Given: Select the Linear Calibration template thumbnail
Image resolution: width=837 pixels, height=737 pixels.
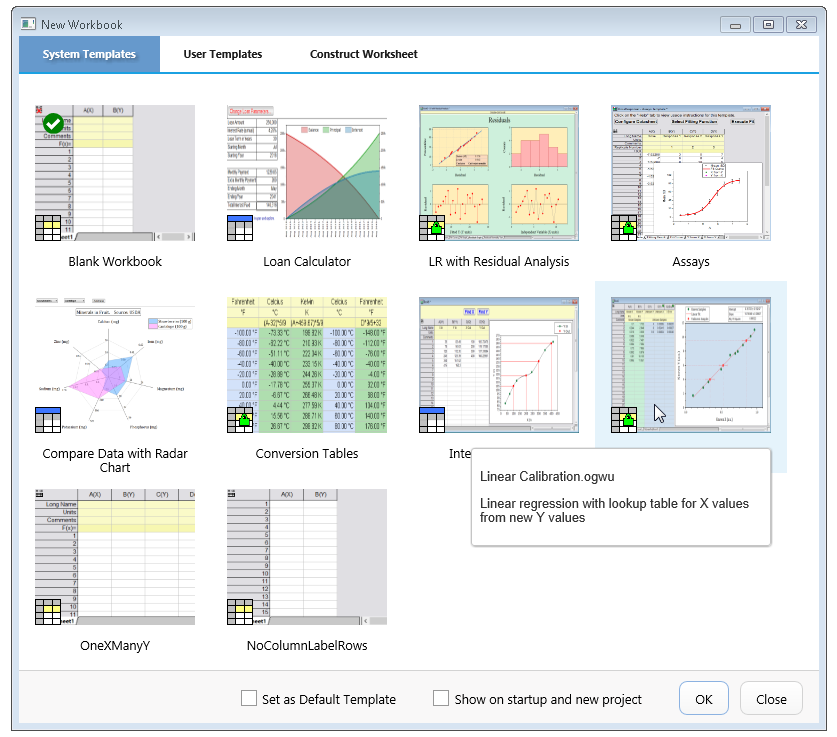Looking at the screenshot, I should [x=691, y=365].
